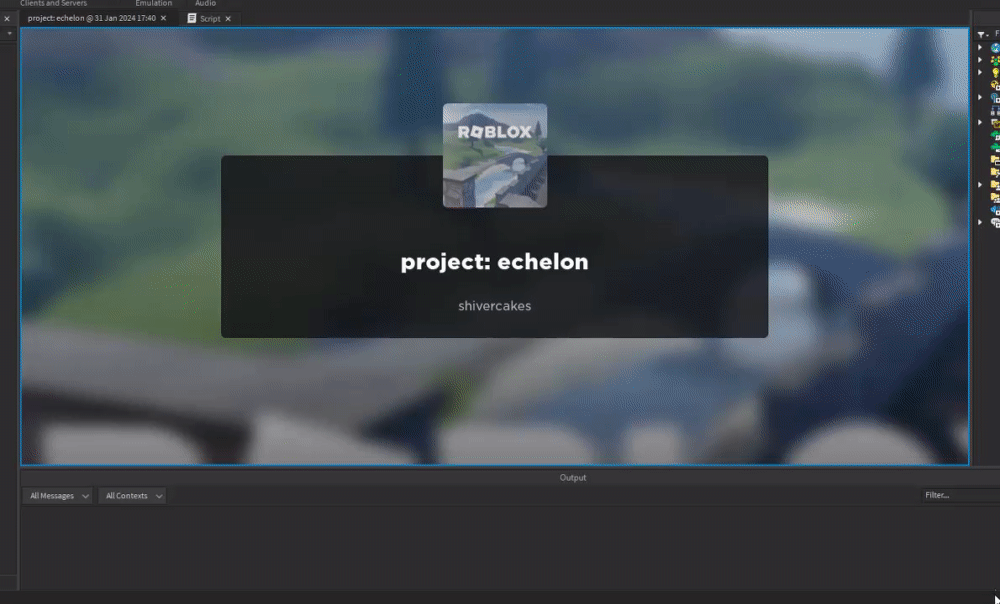Open the left panel's small dropdown arrow
Screen dimensions: 1000x604
pyautogui.click(x=9, y=33)
